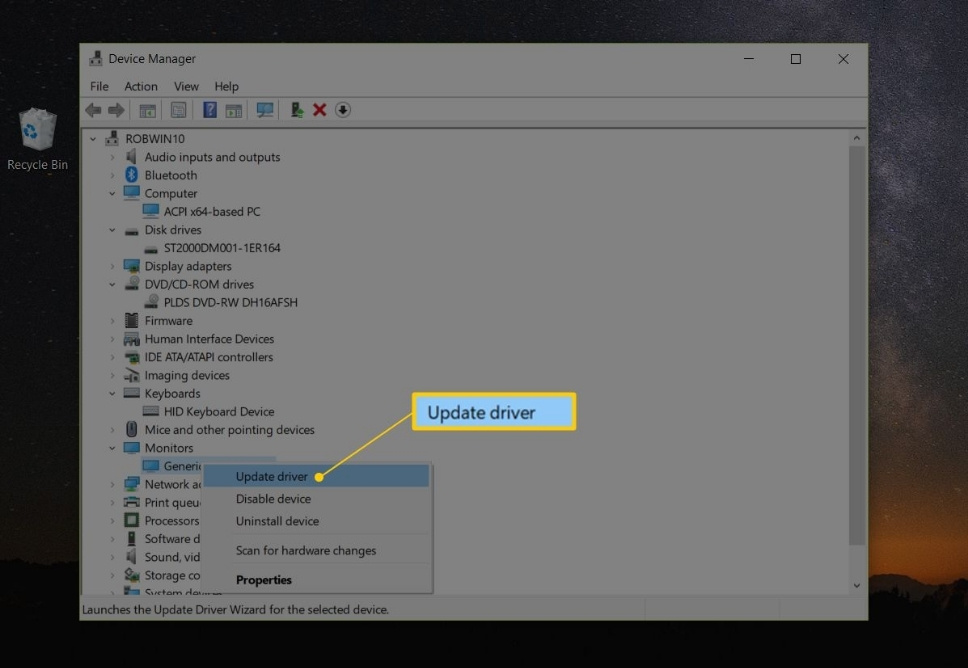
Task: Click the black down-arrow circle toolbar icon
Action: (x=343, y=110)
